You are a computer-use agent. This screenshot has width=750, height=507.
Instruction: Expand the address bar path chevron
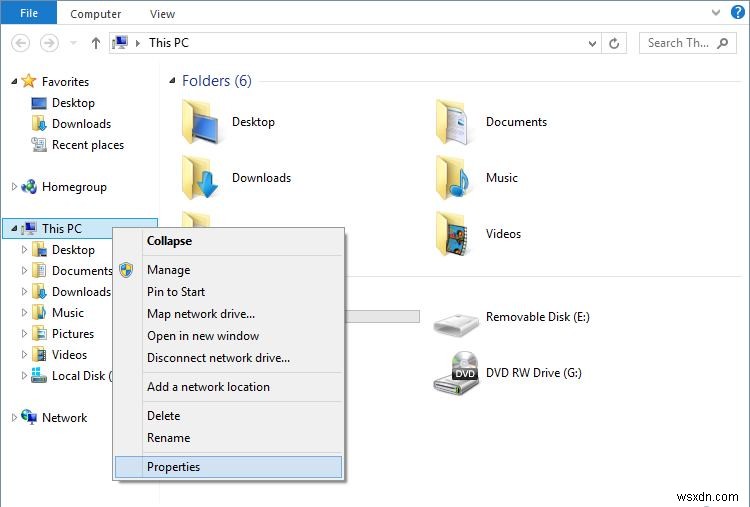(x=138, y=43)
